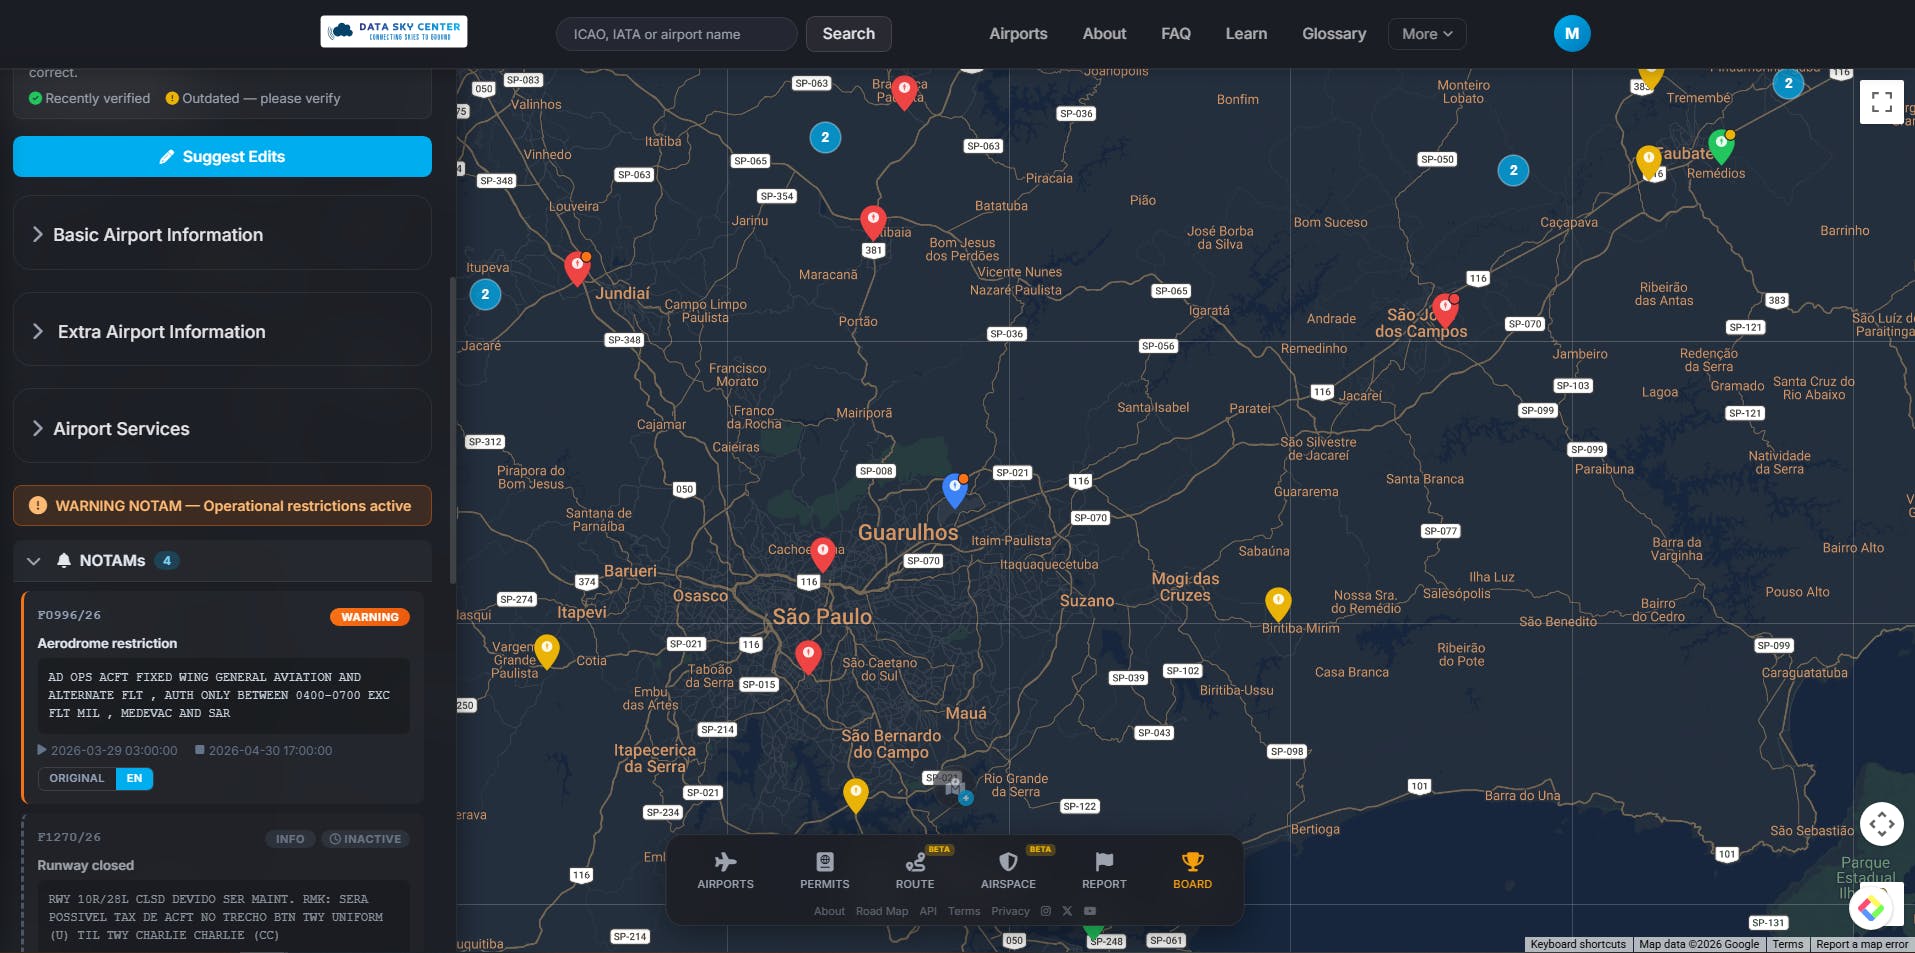This screenshot has width=1915, height=953.
Task: Open the Glossary page
Action: (1333, 33)
